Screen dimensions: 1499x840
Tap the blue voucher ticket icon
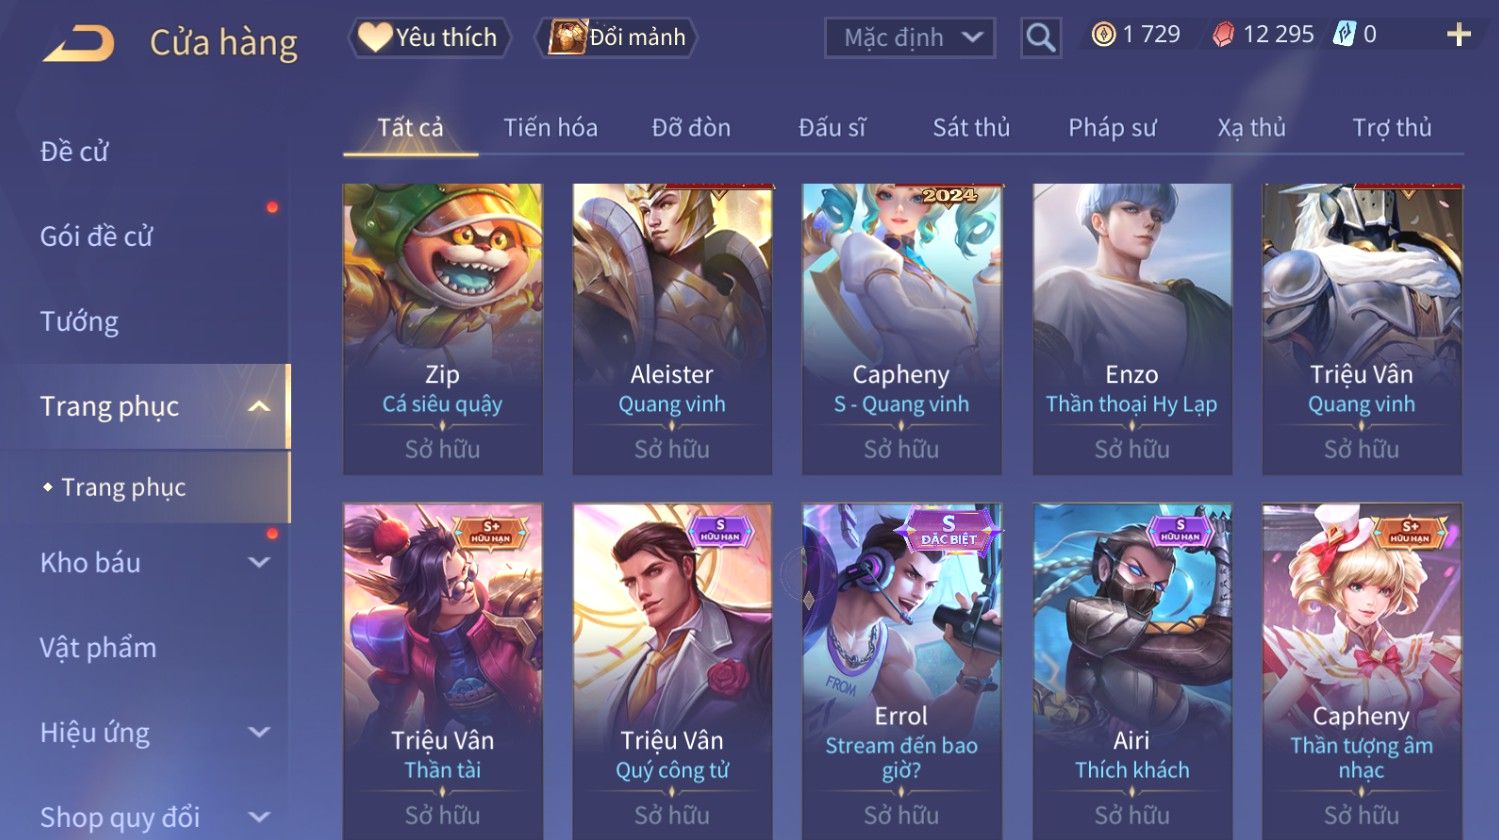click(1344, 35)
